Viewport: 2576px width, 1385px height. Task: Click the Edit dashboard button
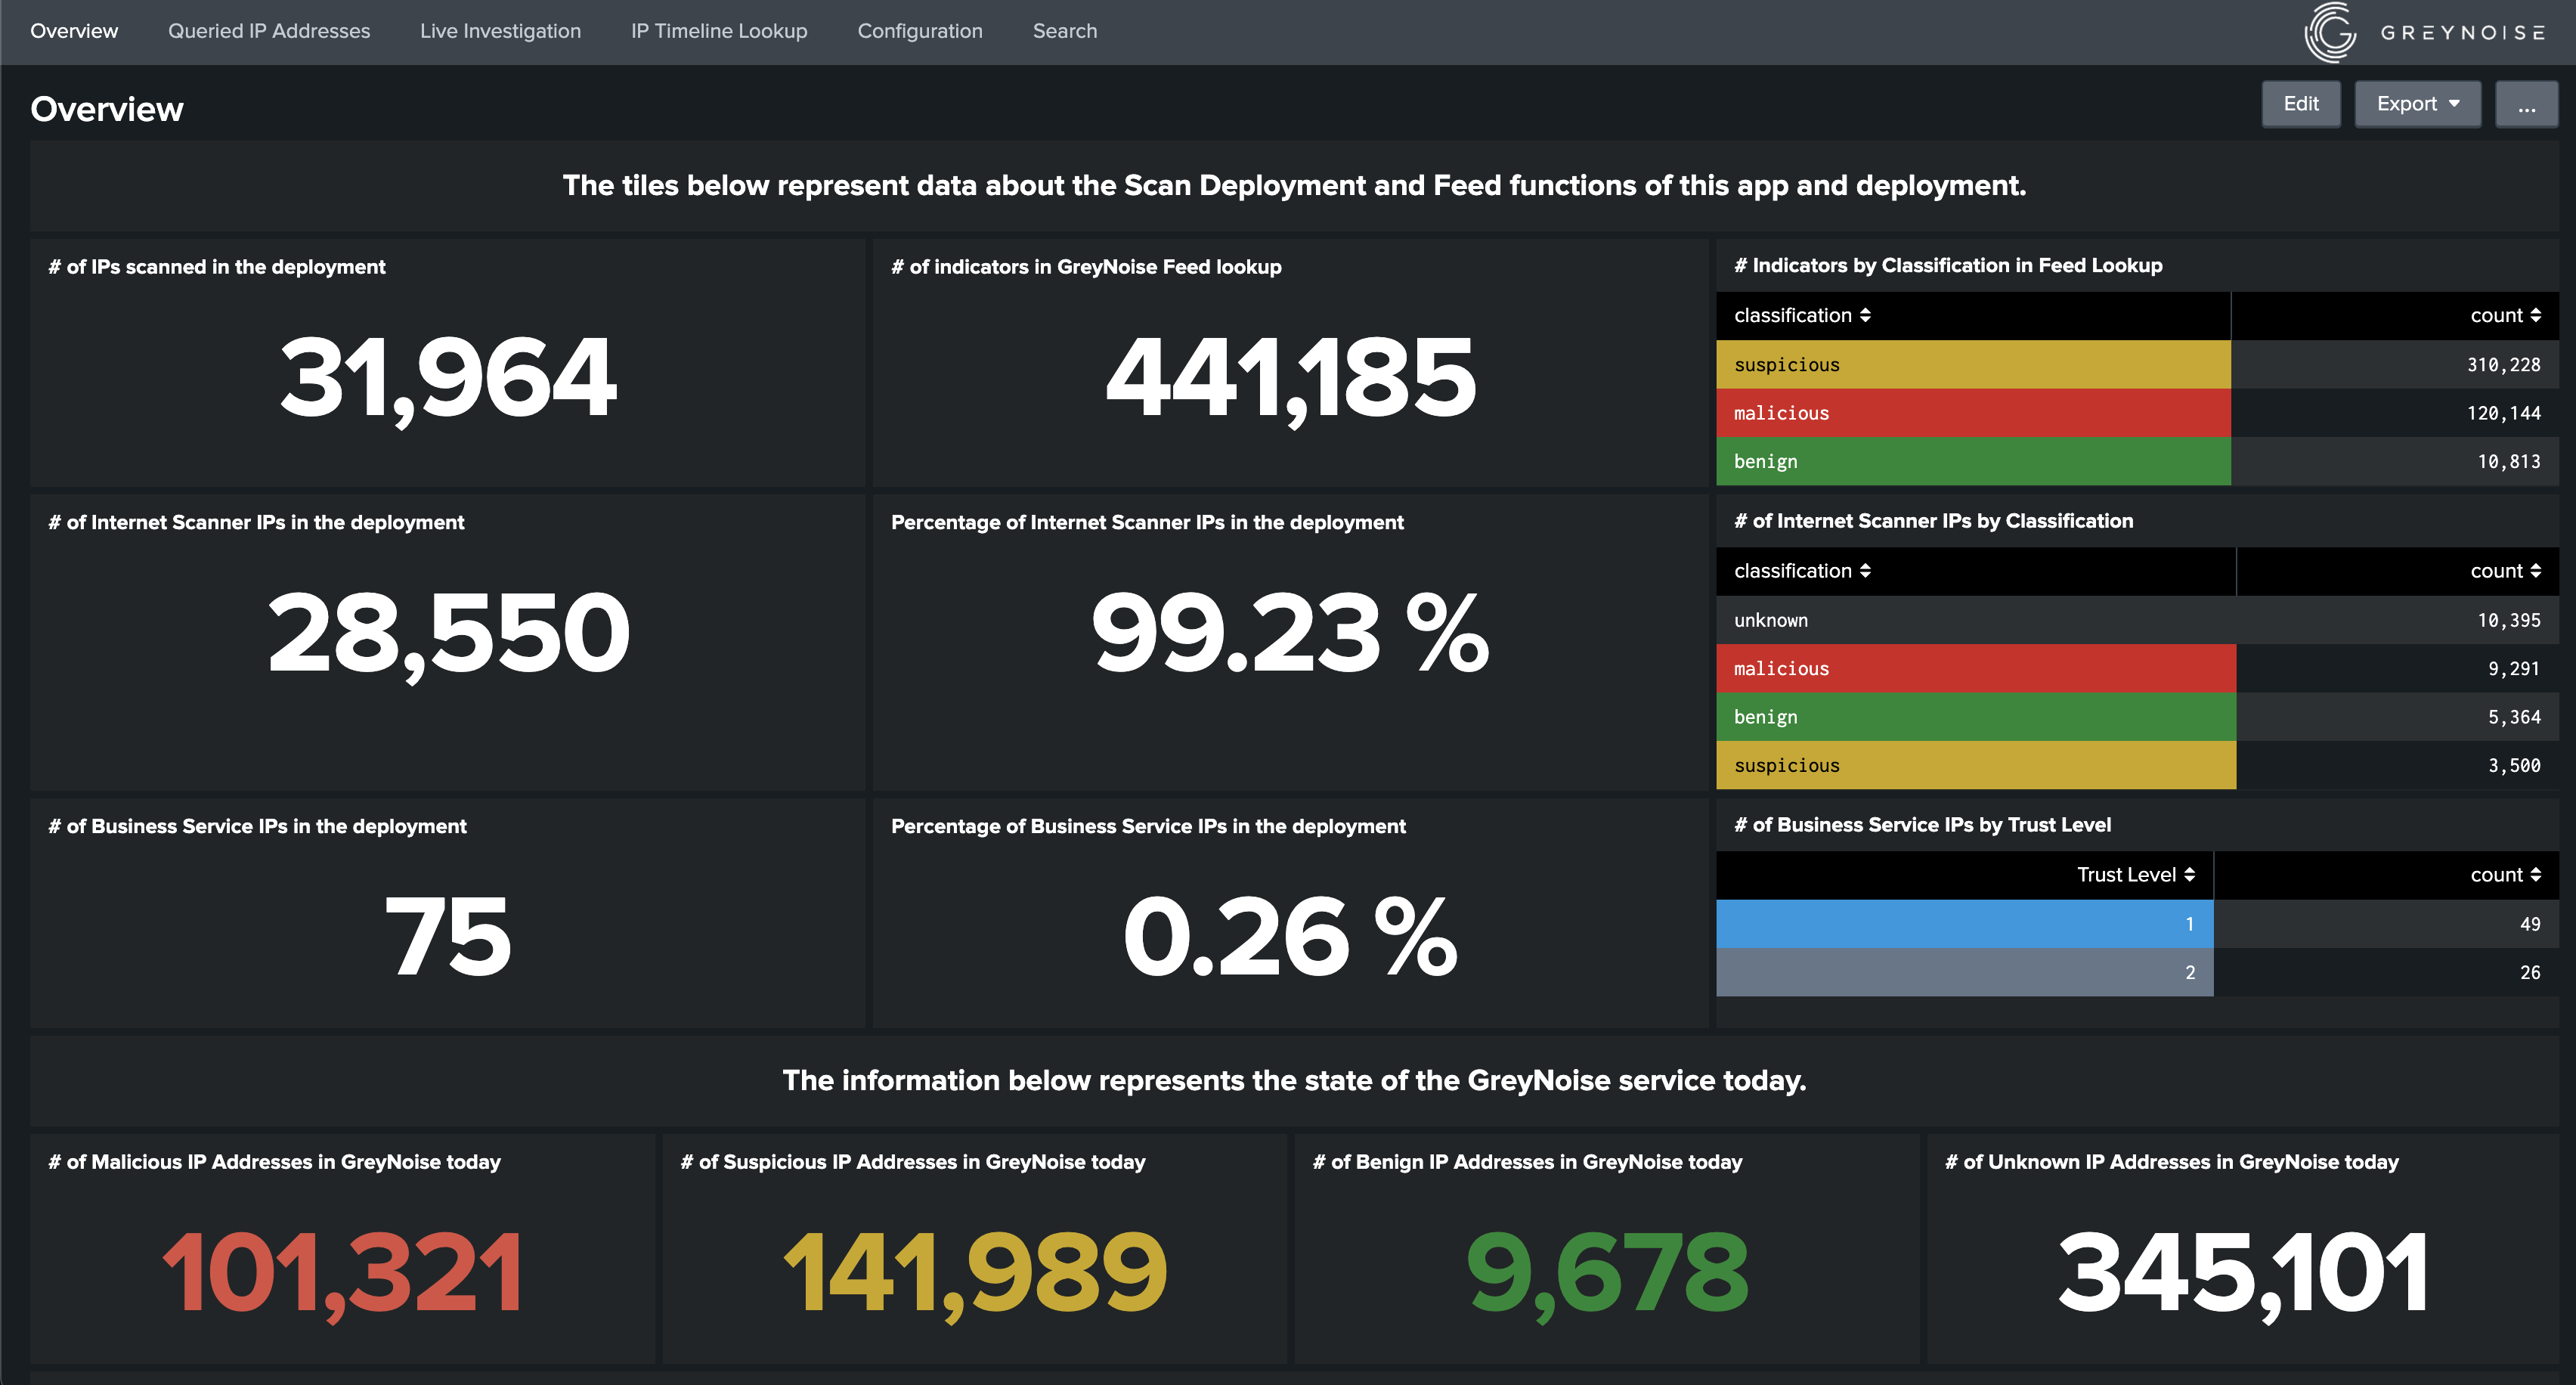click(2301, 104)
